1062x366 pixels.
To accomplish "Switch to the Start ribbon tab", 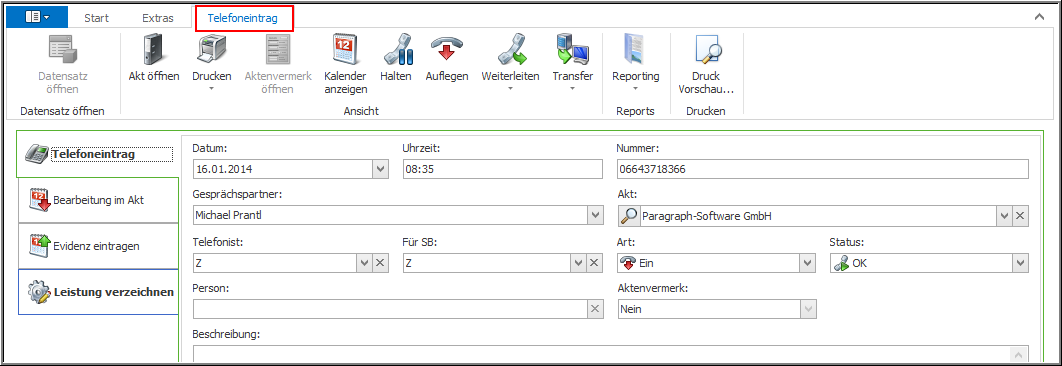I will [96, 18].
